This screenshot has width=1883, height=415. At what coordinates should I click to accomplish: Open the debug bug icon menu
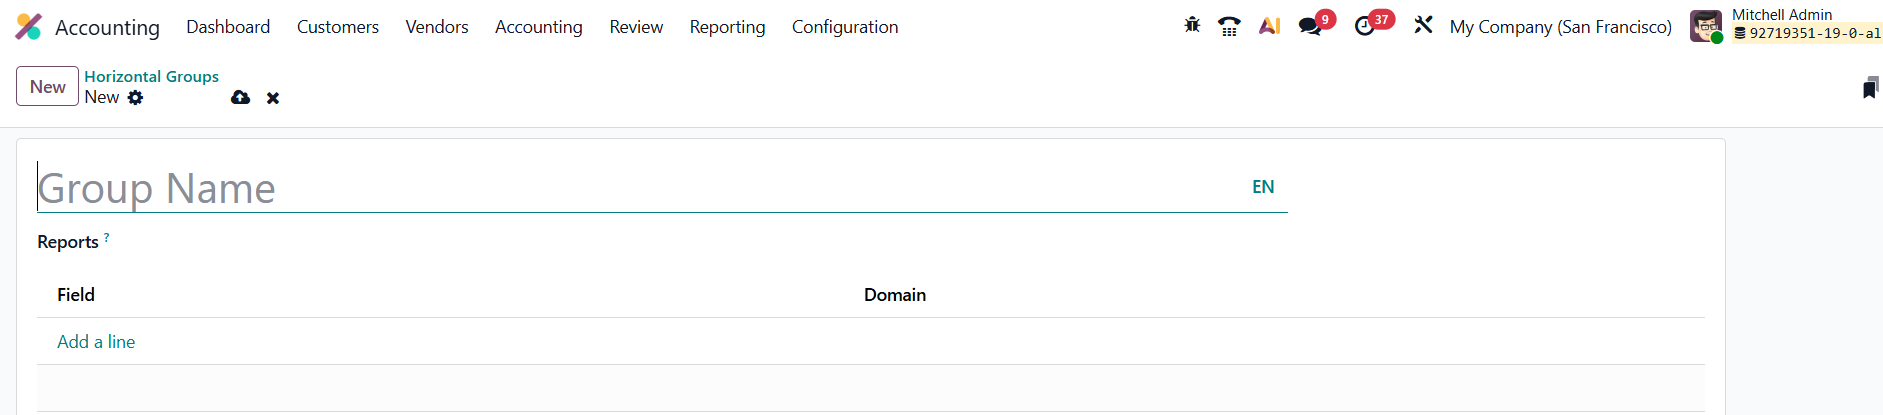(x=1192, y=26)
